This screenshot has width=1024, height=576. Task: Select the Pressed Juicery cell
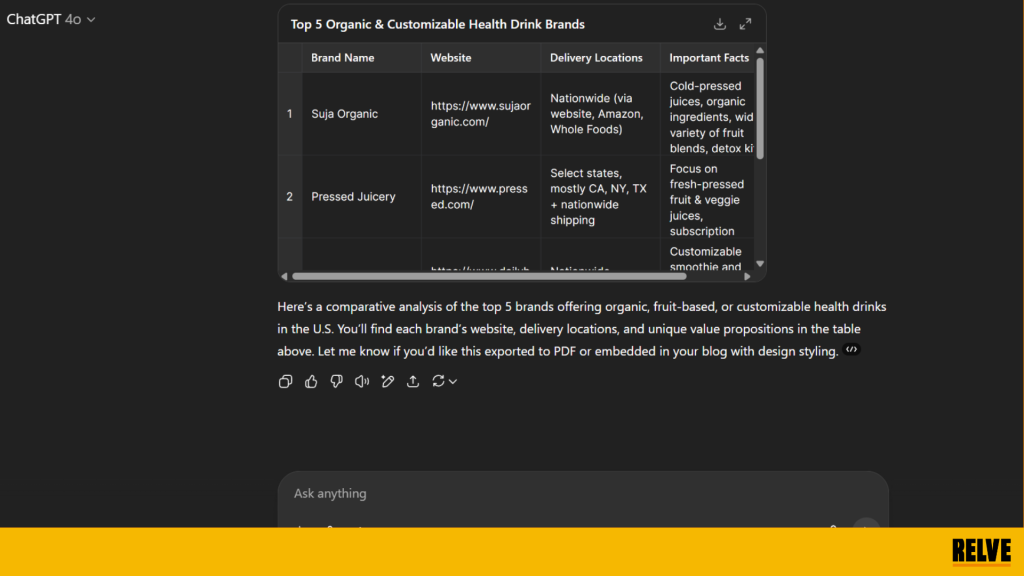tap(362, 197)
